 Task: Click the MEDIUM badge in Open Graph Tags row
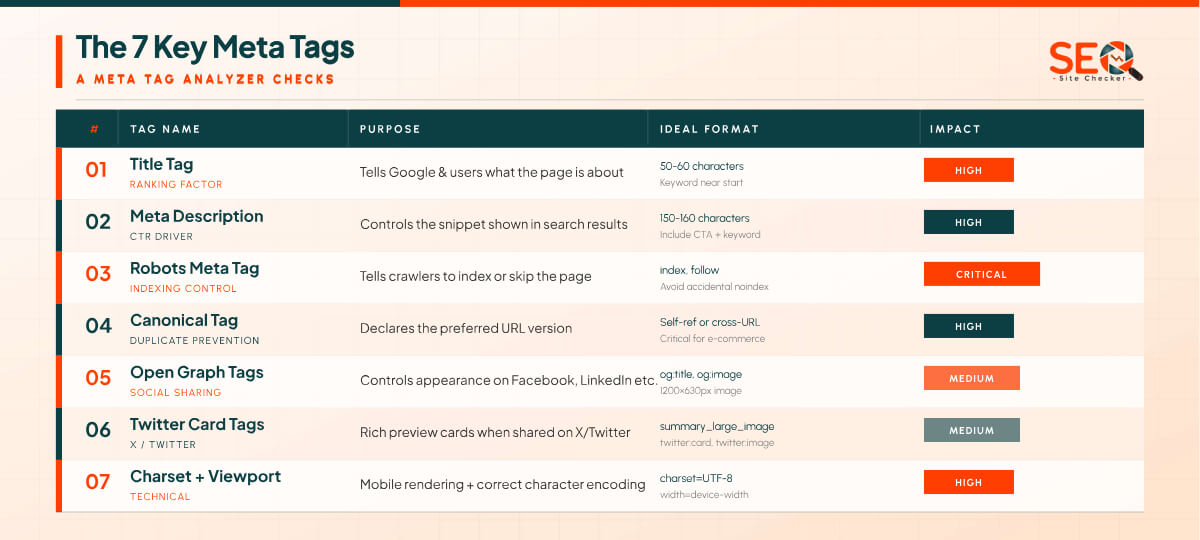972,378
